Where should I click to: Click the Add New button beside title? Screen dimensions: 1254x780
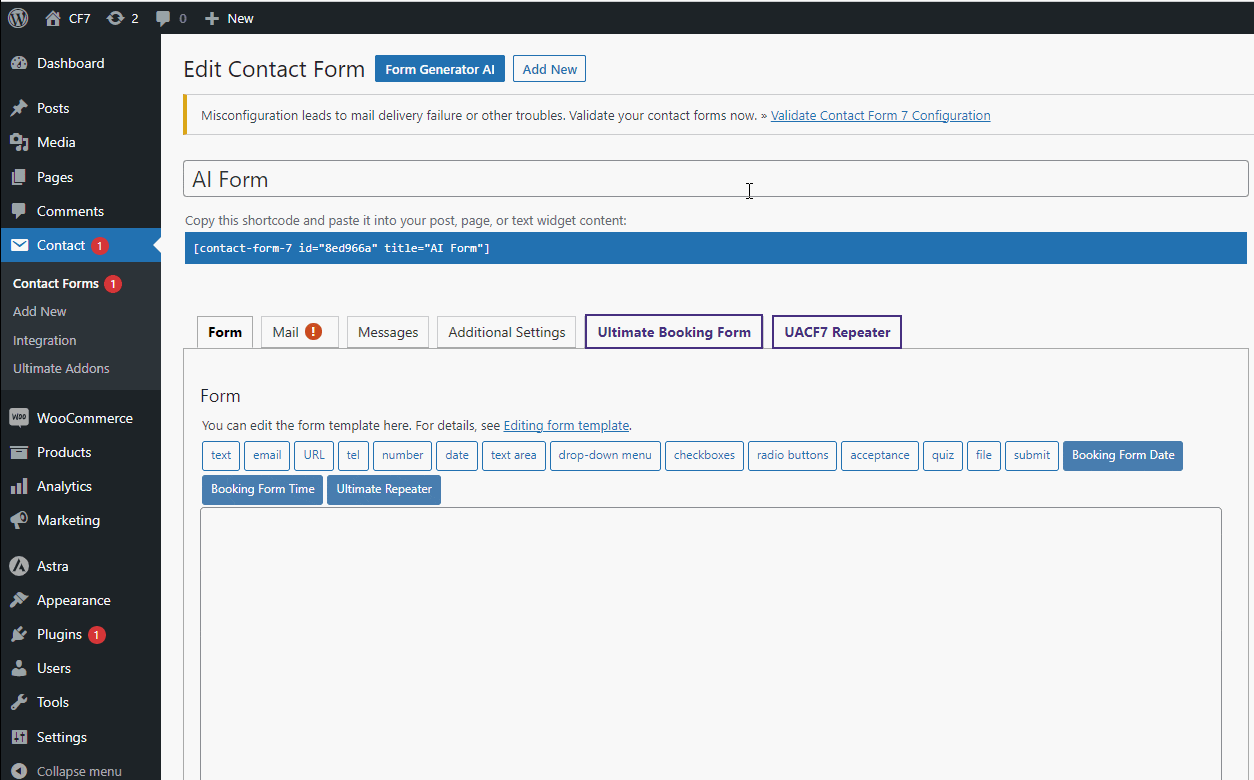tap(550, 69)
